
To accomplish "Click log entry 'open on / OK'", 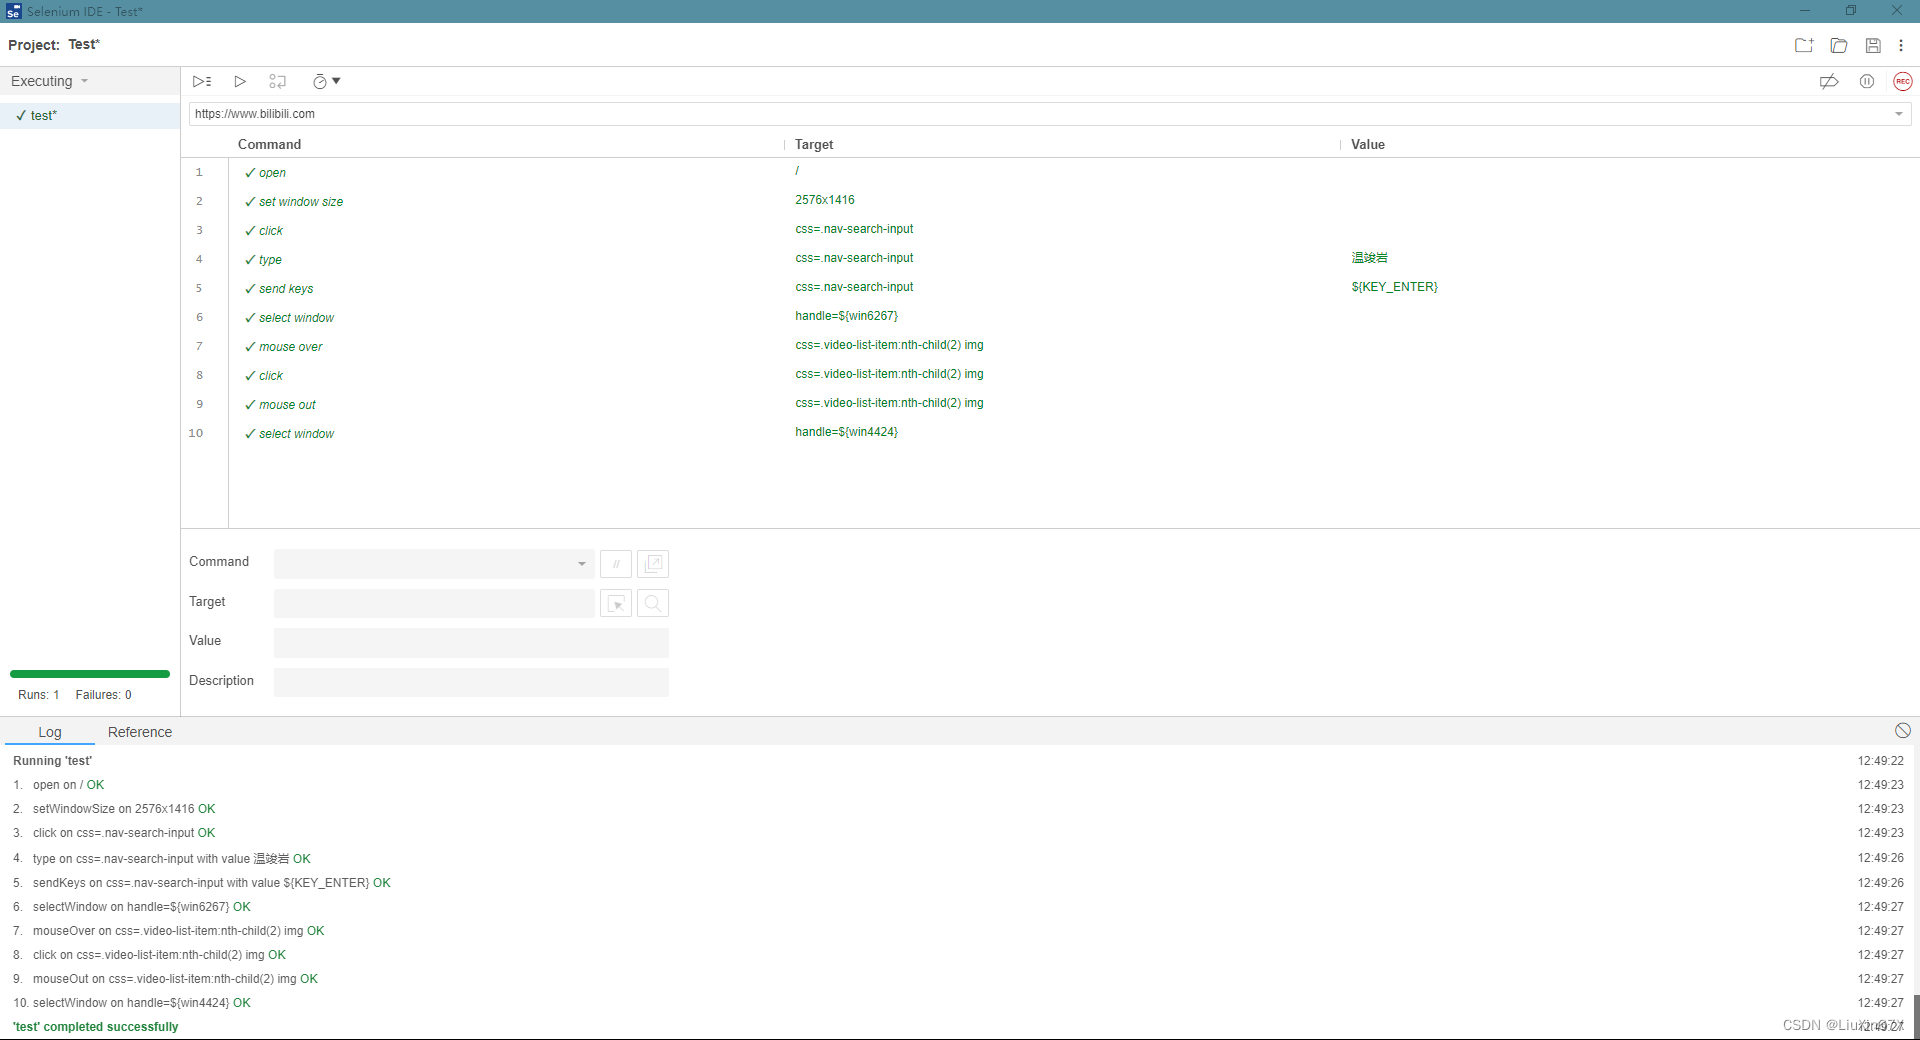I will pyautogui.click(x=68, y=785).
